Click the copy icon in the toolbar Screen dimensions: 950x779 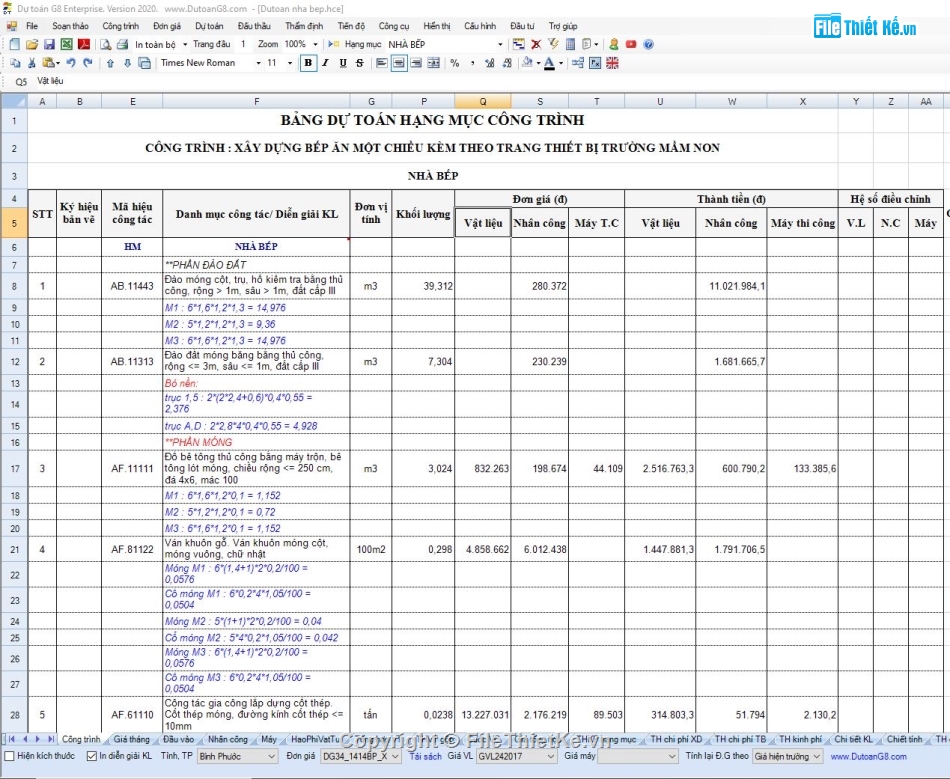(15, 63)
